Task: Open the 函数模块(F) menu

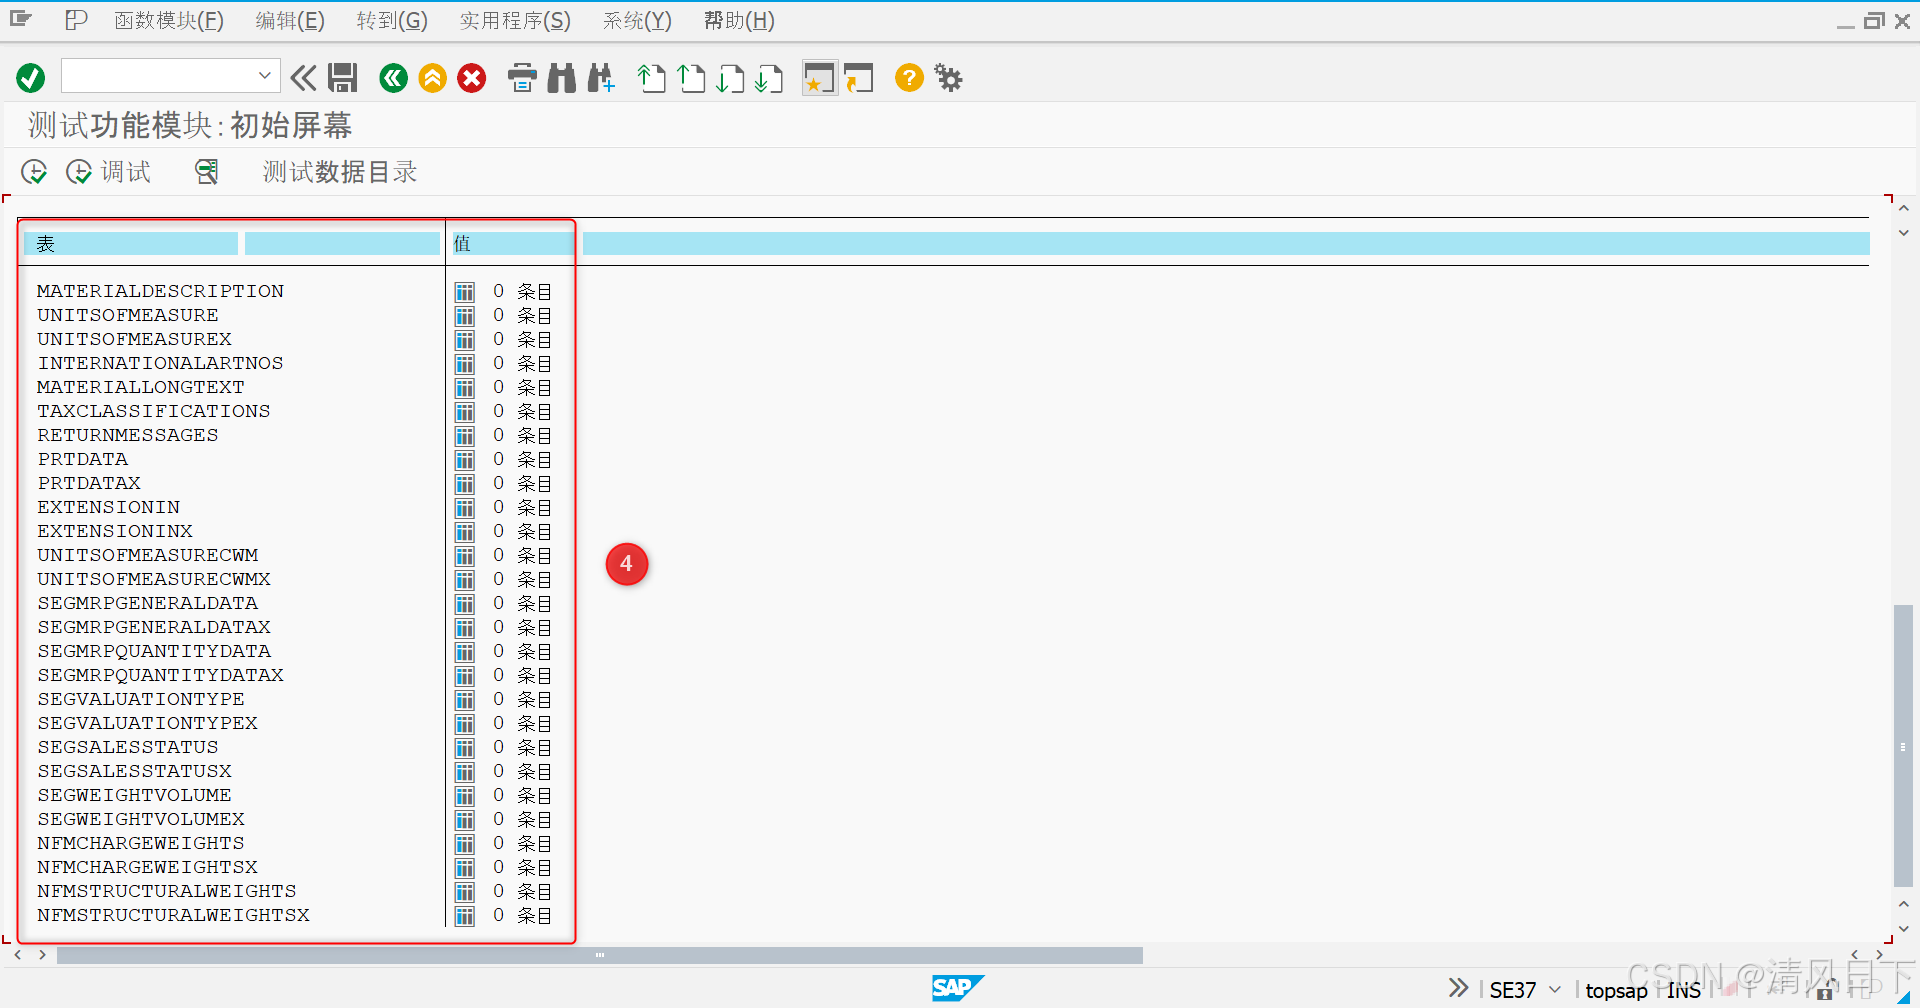Action: [168, 20]
